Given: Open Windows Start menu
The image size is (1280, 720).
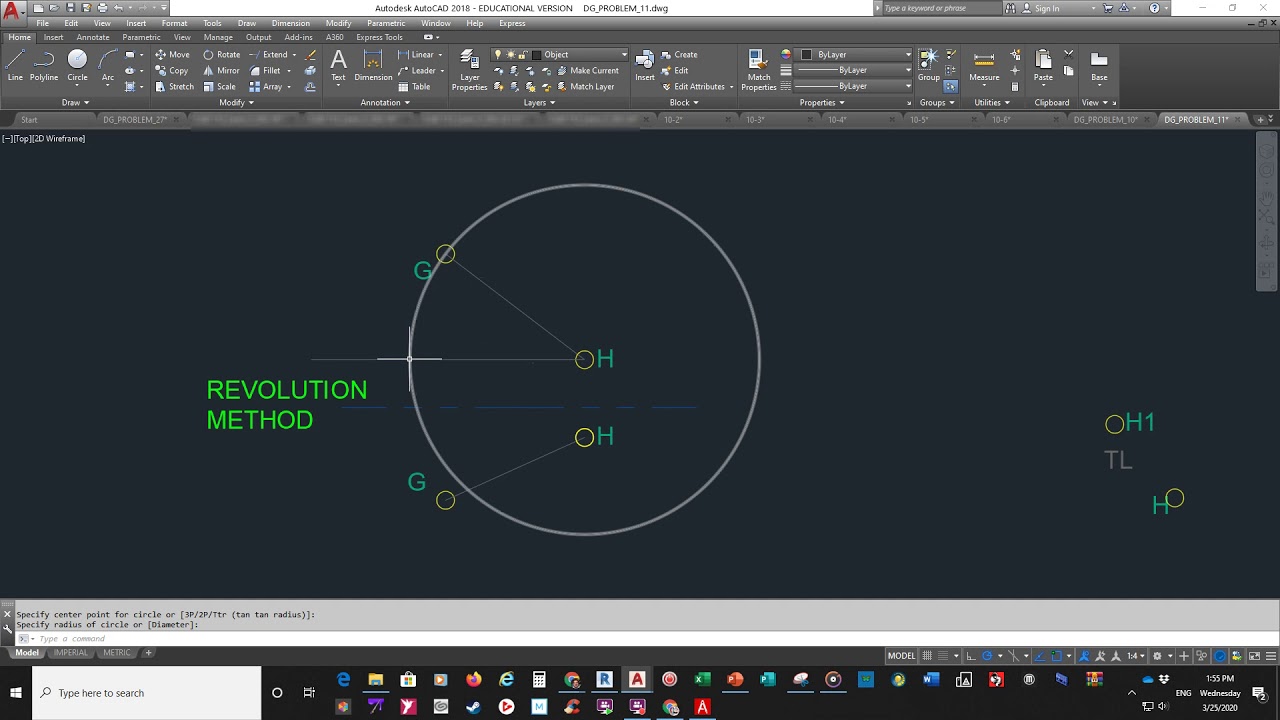Looking at the screenshot, I should point(16,693).
